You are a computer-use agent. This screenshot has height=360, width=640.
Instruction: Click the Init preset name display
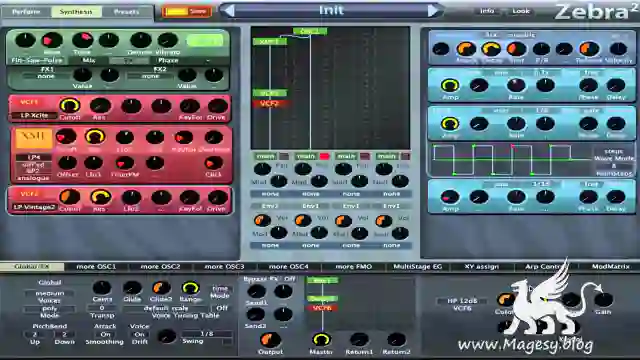pos(331,11)
